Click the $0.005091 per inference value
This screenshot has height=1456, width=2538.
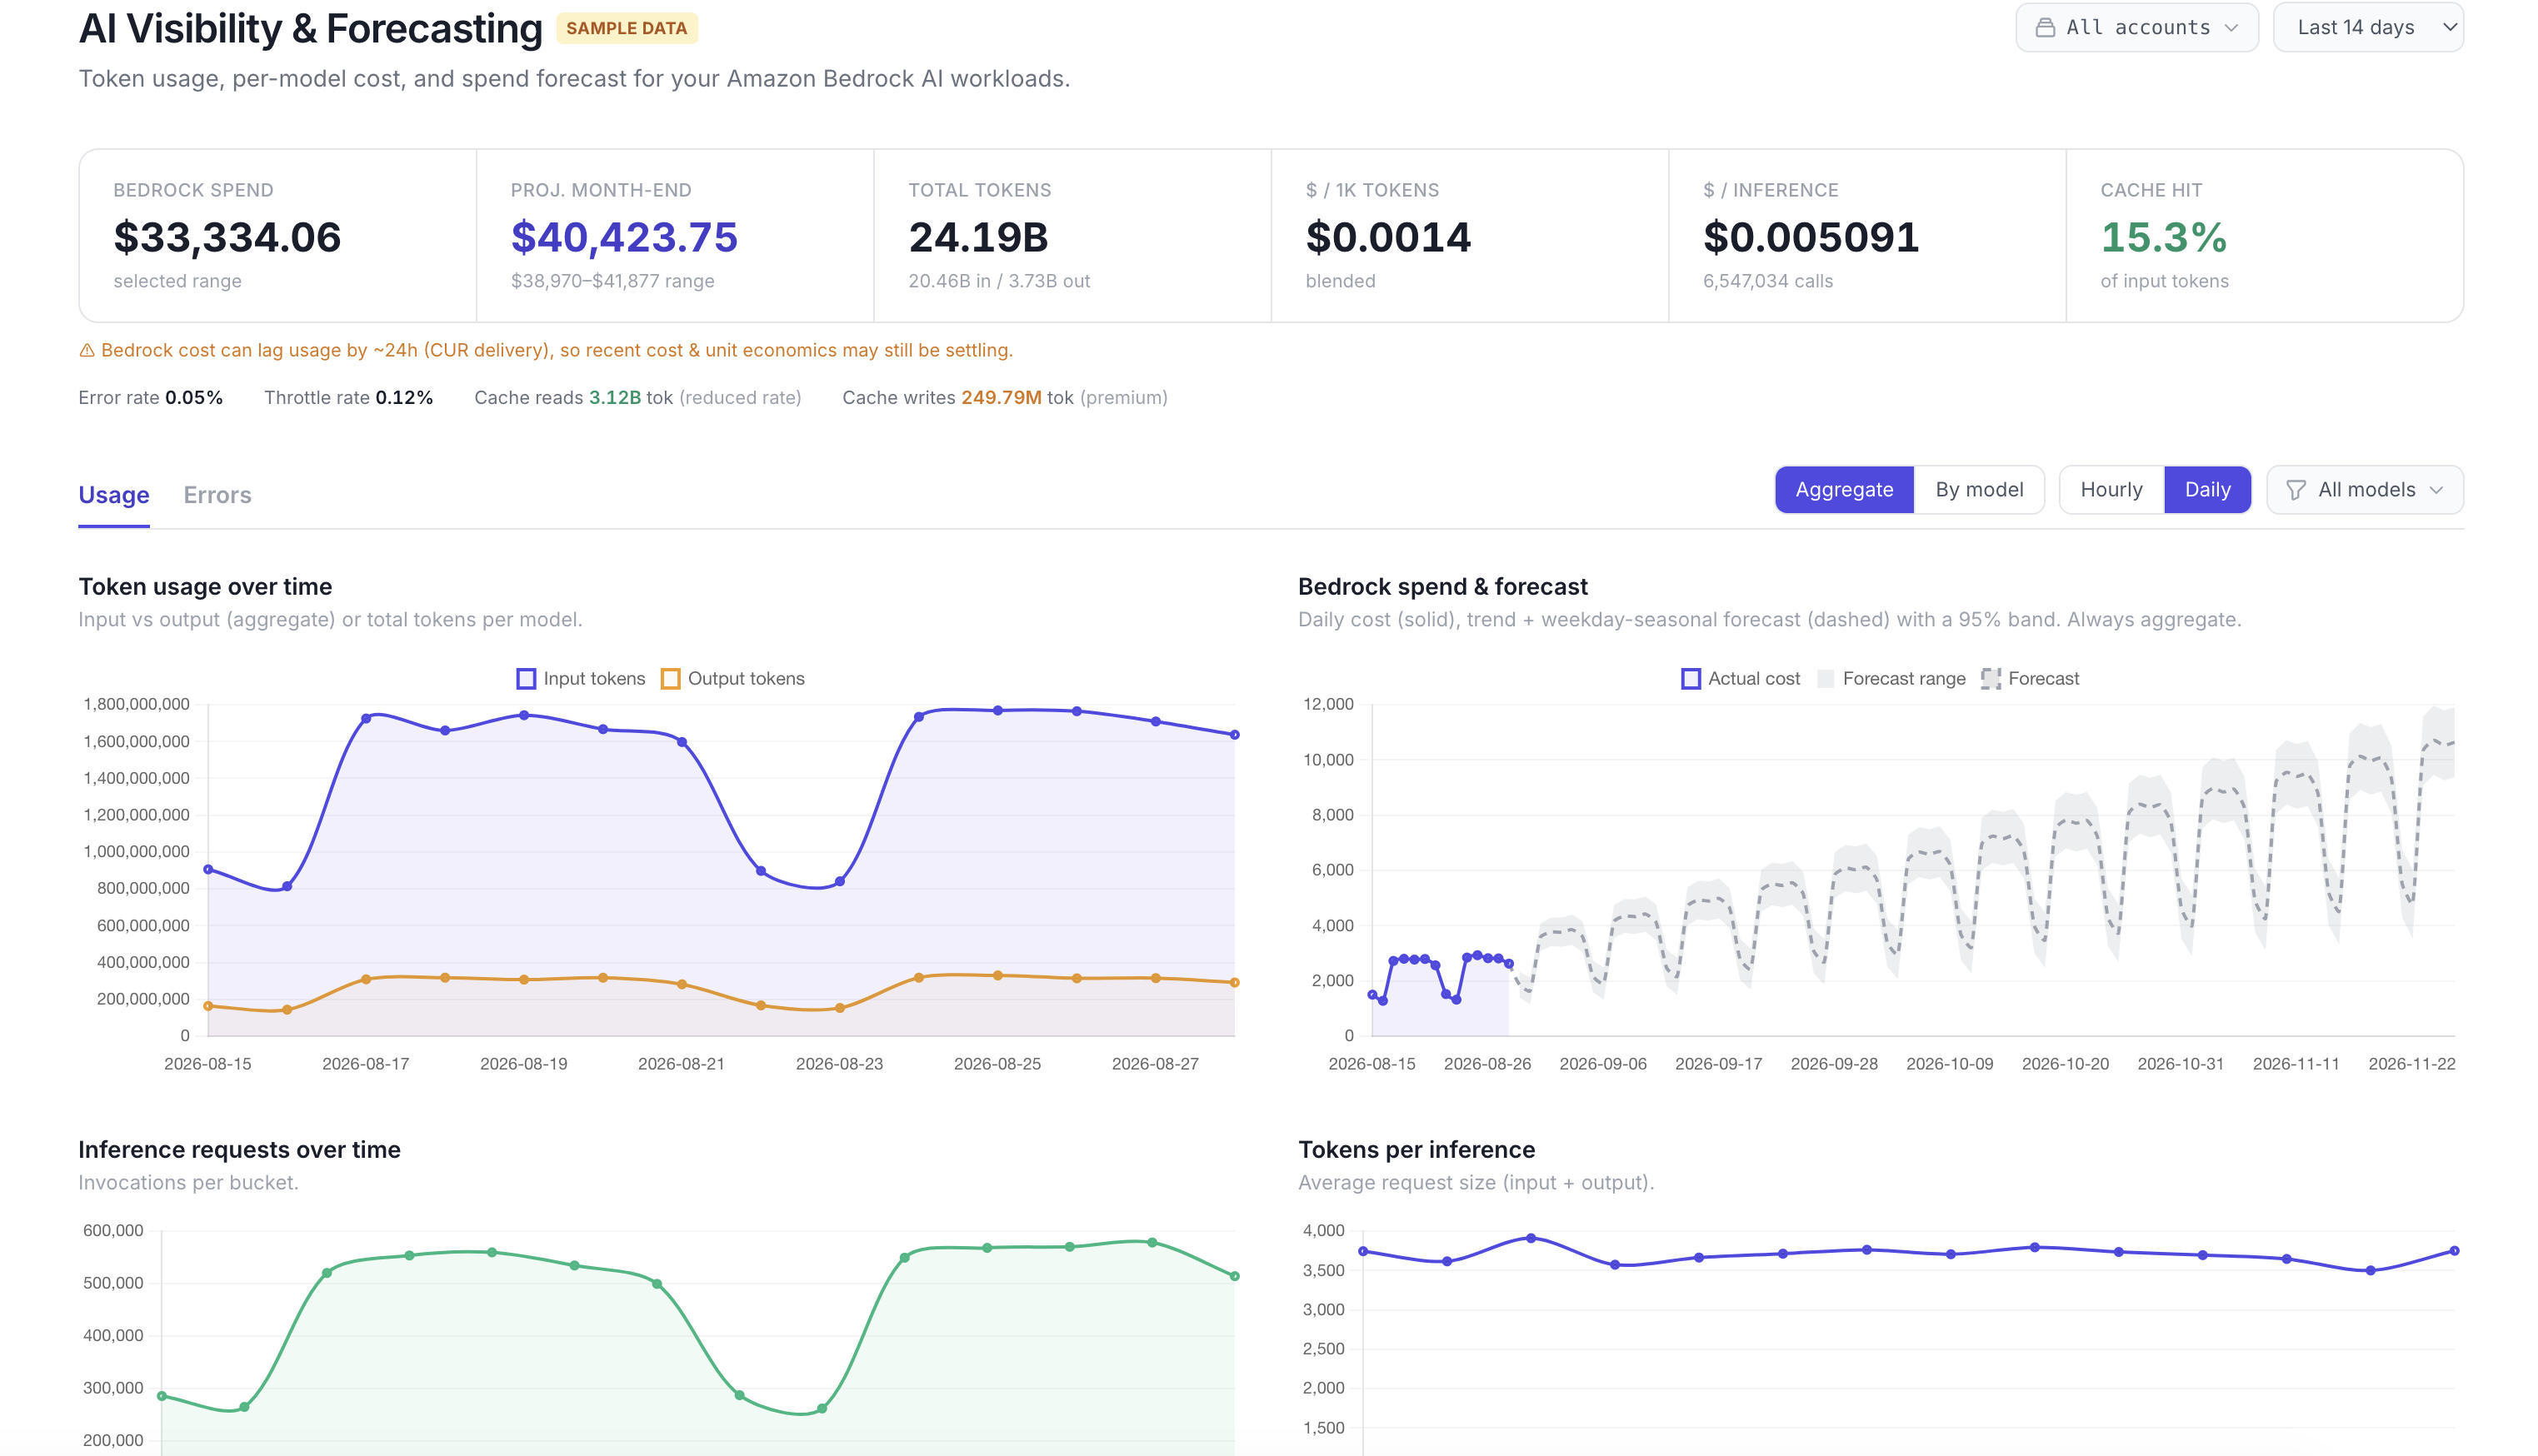pos(1811,238)
